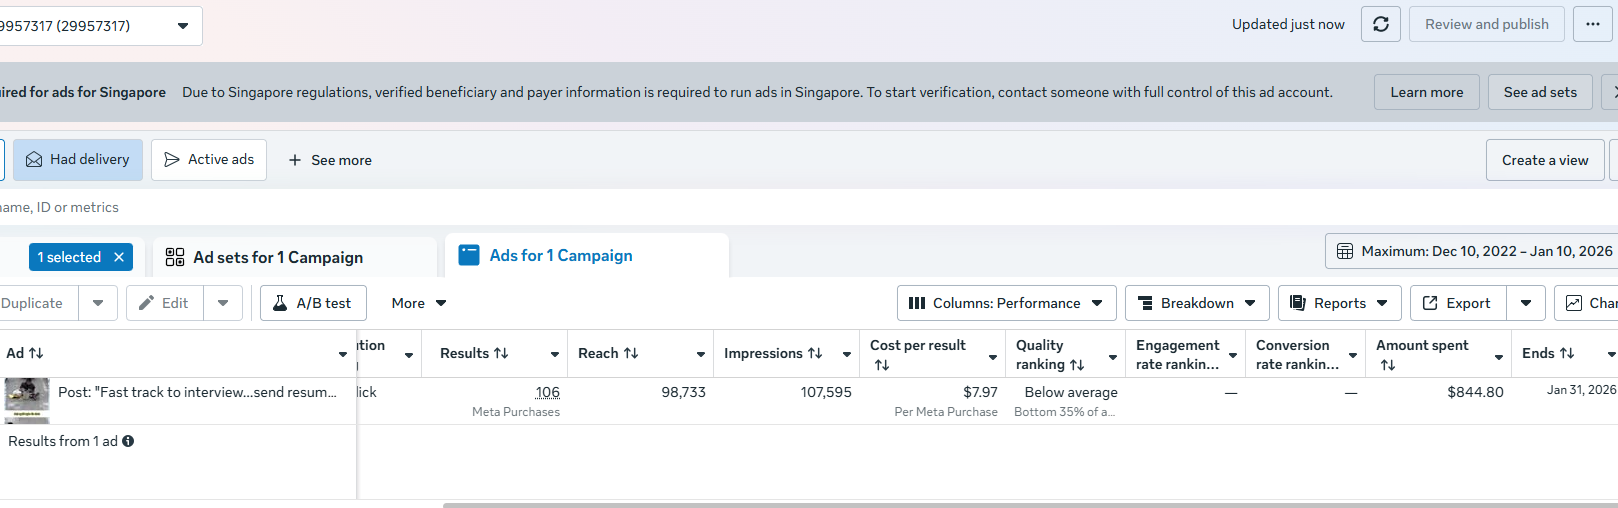The height and width of the screenshot is (508, 1618).
Task: Expand the Breakdown dropdown
Action: (x=1197, y=303)
